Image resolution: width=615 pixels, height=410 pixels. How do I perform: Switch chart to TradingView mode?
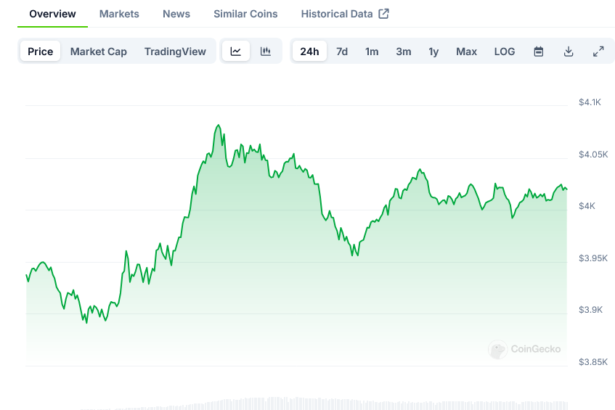[x=176, y=51]
